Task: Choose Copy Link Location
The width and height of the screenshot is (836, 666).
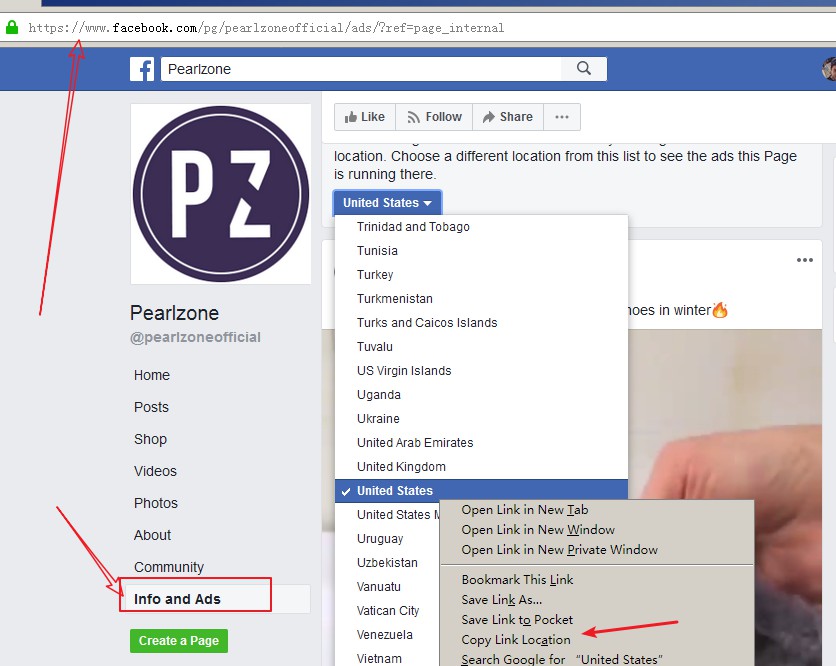Action: click(x=597, y=640)
